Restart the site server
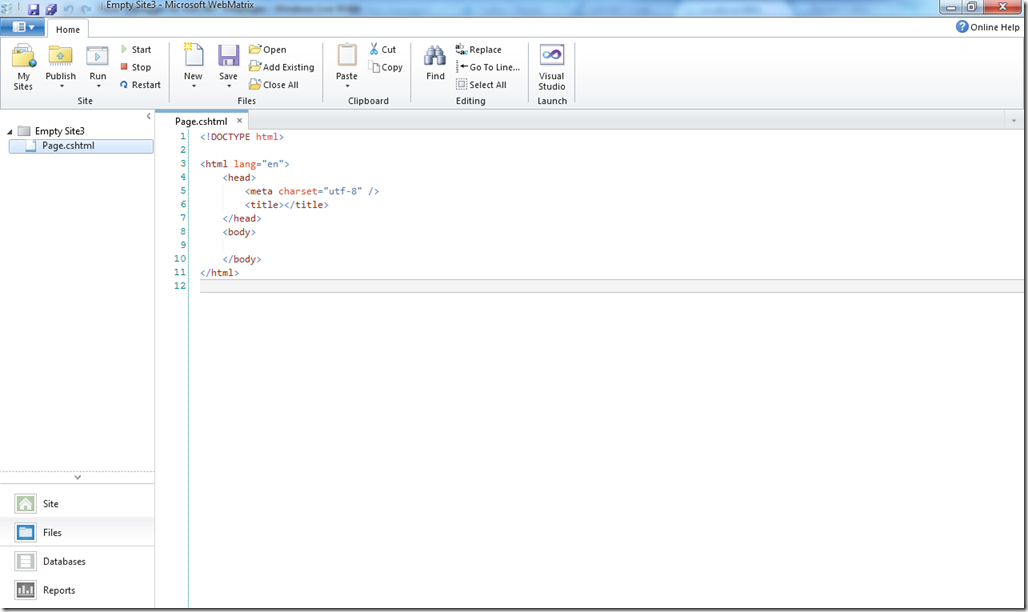This screenshot has width=1028, height=612. pos(140,85)
